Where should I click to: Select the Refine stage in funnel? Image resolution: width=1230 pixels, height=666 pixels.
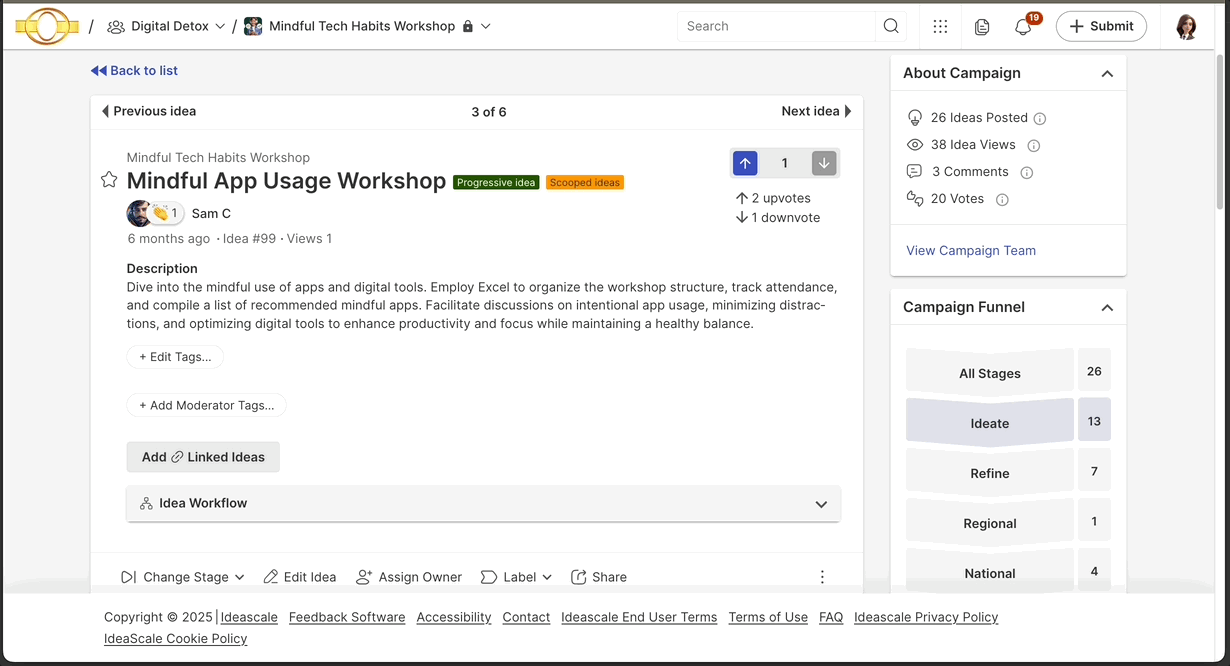(989, 473)
